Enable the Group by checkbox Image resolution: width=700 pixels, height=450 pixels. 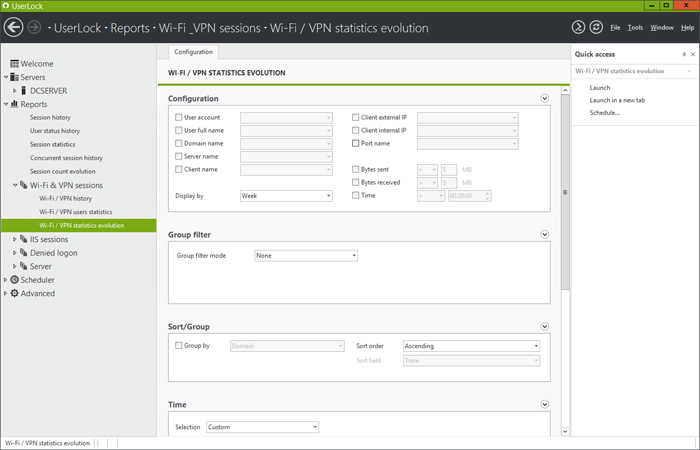179,346
